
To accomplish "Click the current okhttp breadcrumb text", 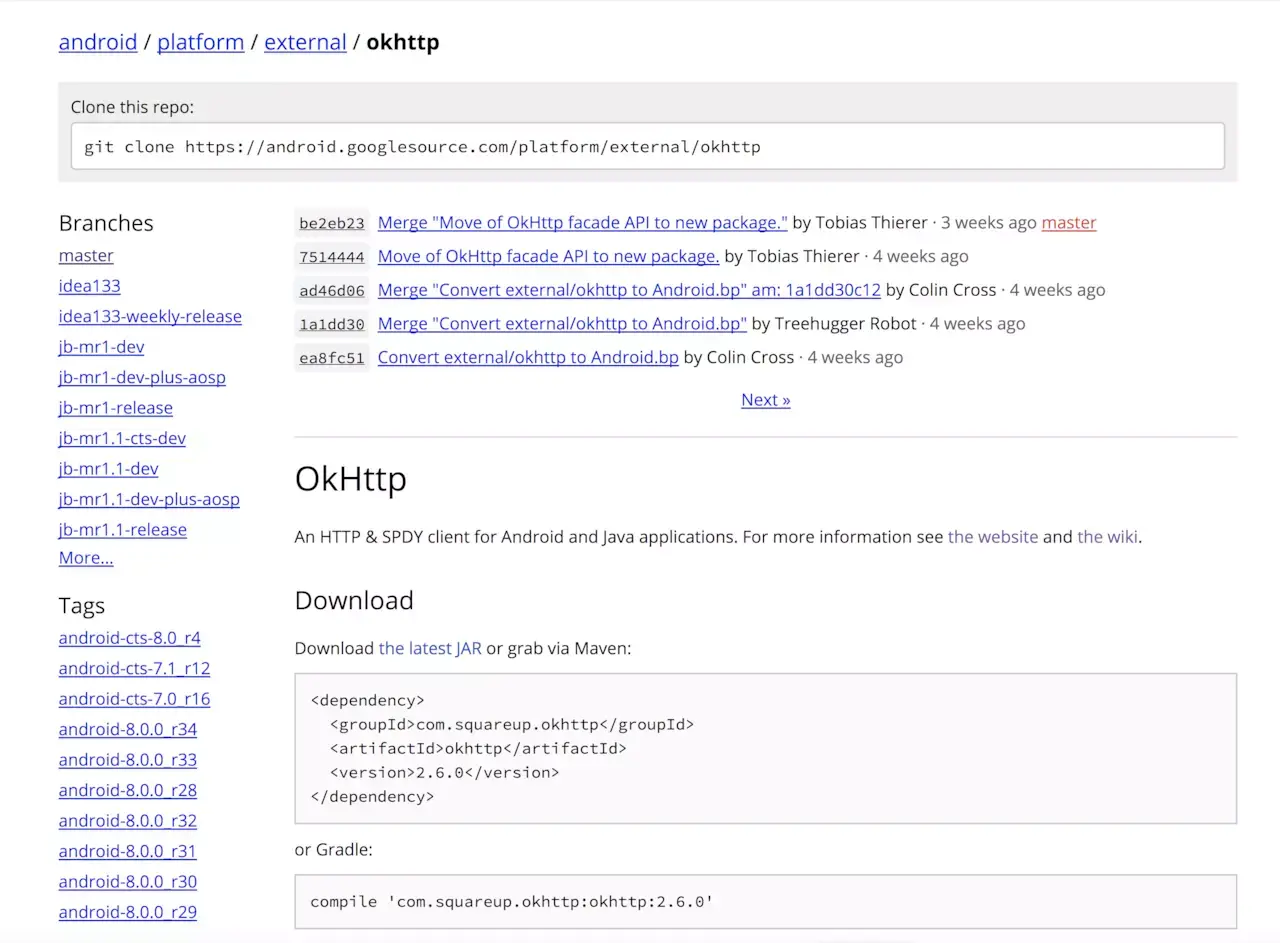I will pos(403,42).
